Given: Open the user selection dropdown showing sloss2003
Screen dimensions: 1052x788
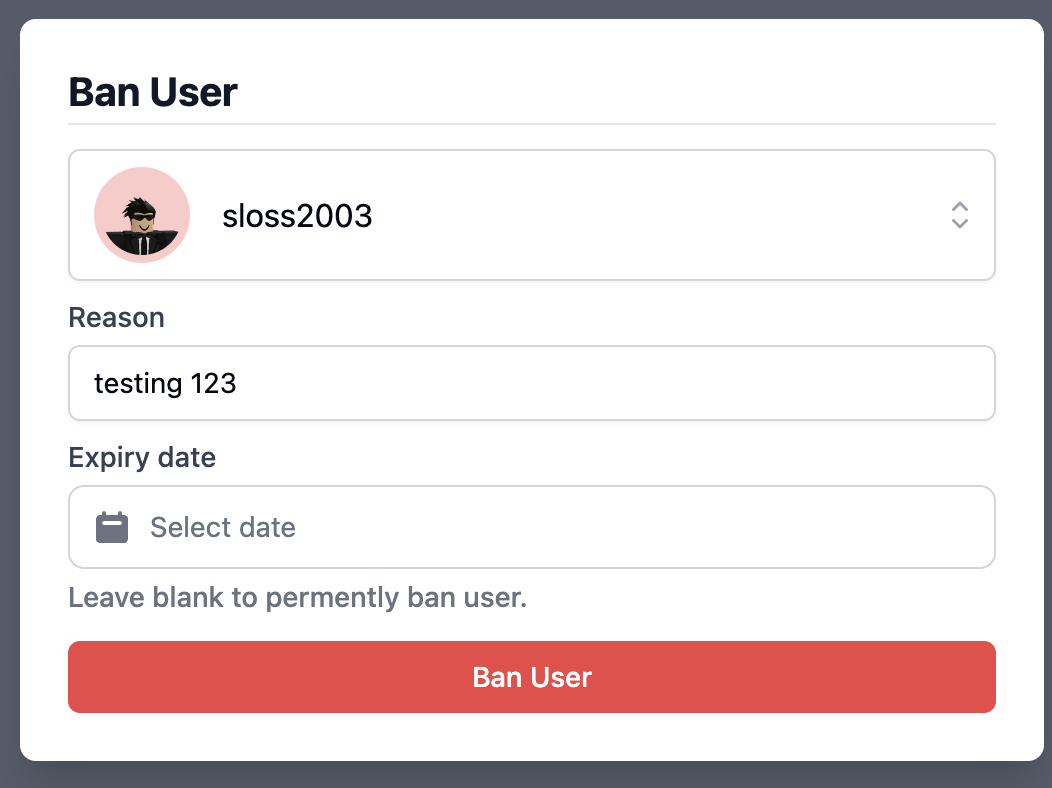Looking at the screenshot, I should 531,214.
